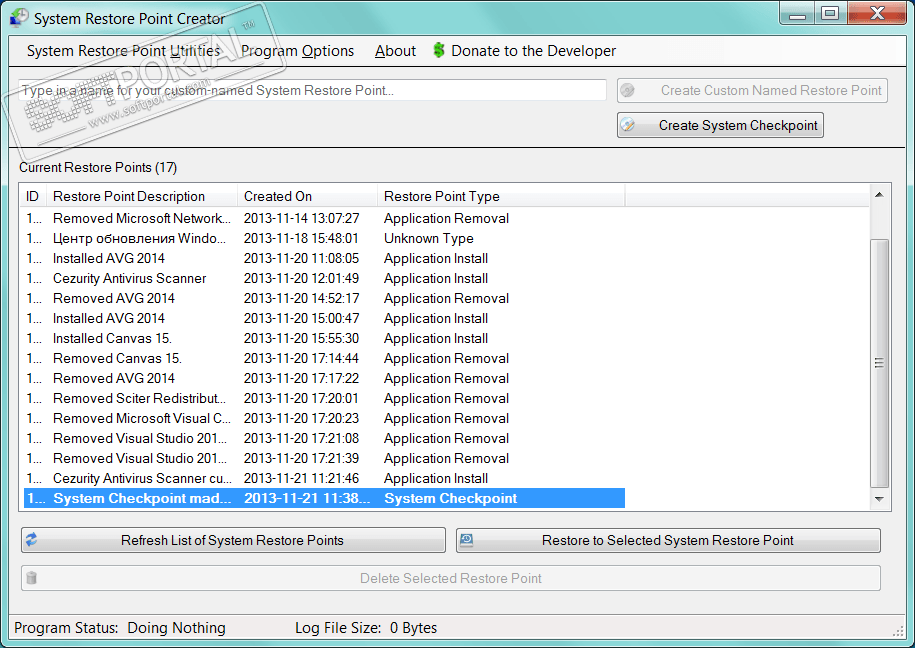Image resolution: width=915 pixels, height=648 pixels.
Task: Click date 2013-11-14 13:07:27
Action: click(x=301, y=218)
